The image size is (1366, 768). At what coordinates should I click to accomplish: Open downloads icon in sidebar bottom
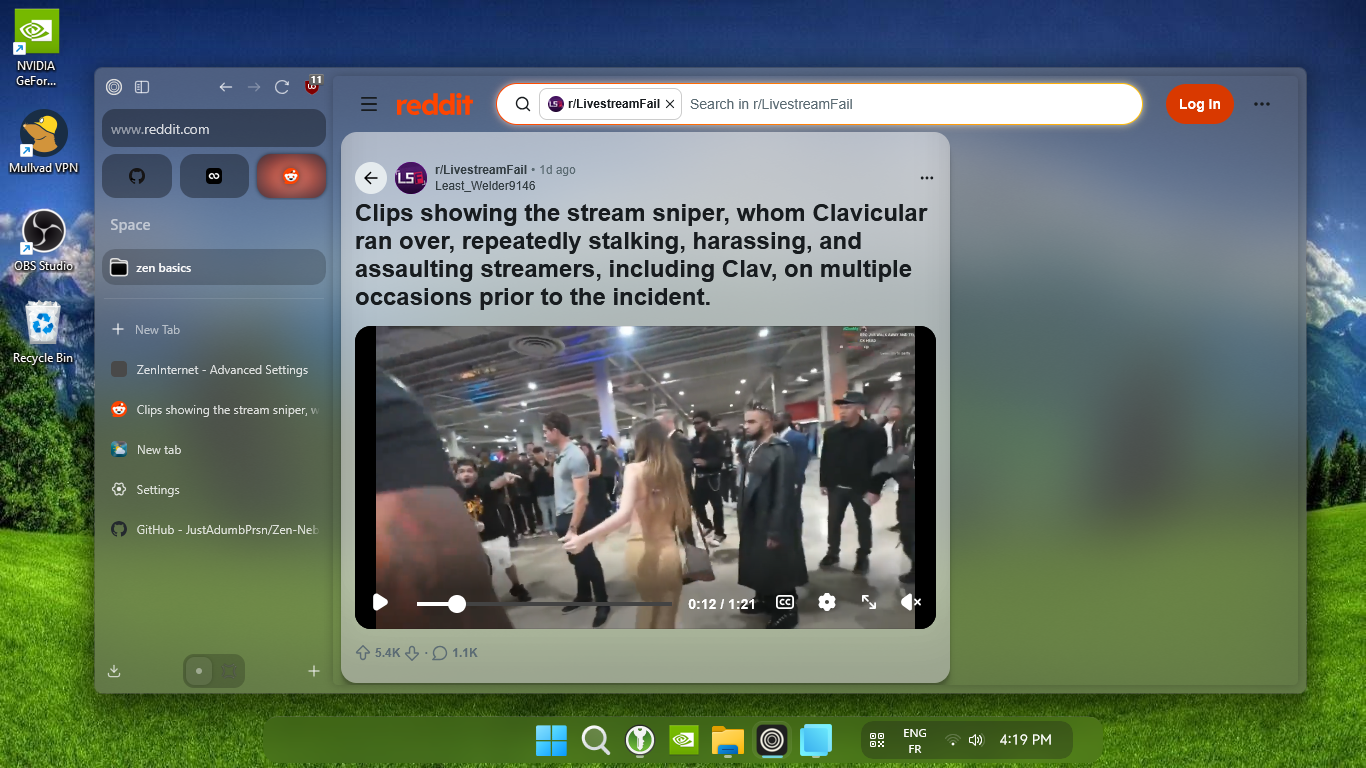(x=114, y=671)
